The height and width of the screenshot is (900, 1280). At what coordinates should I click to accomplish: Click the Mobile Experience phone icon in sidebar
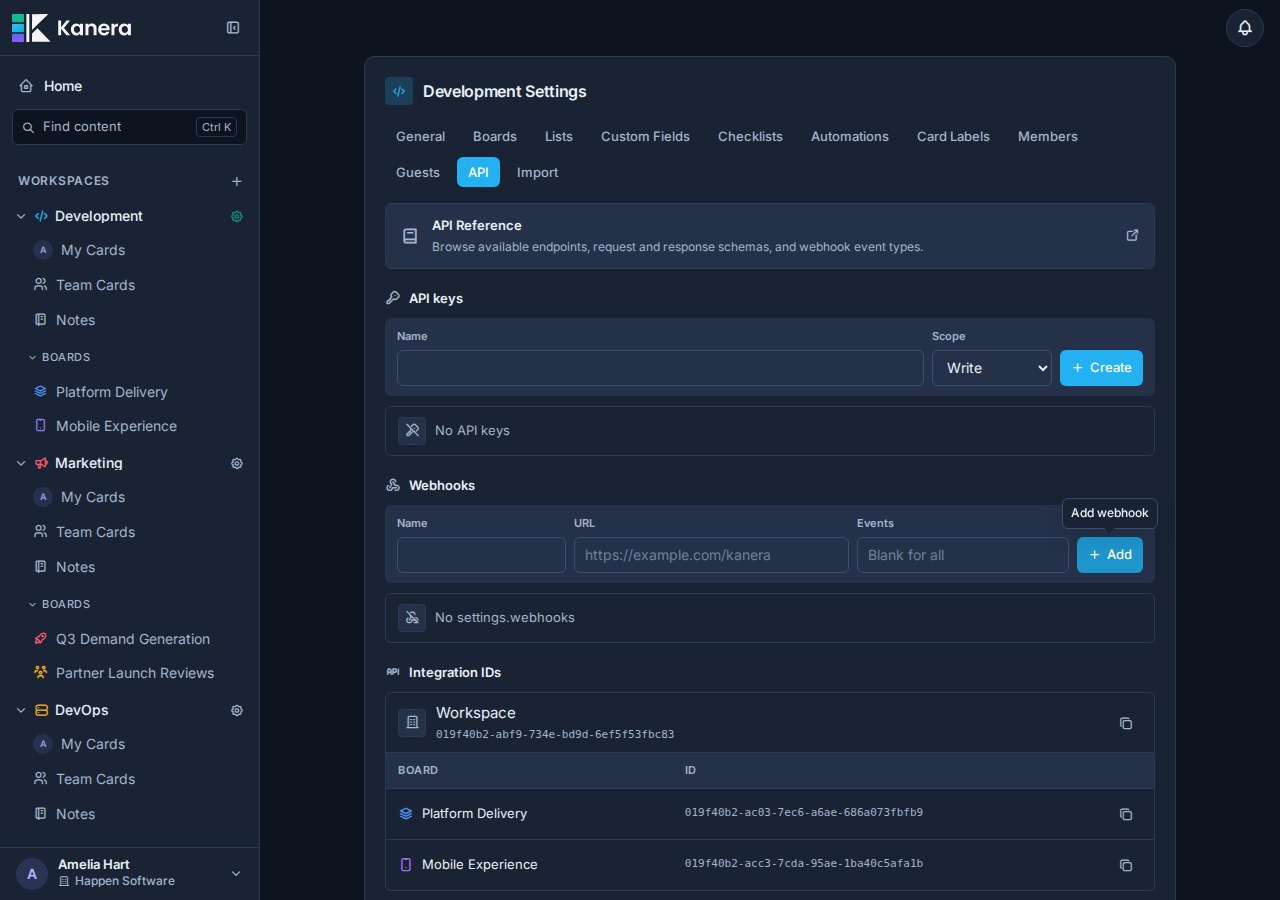pos(40,426)
